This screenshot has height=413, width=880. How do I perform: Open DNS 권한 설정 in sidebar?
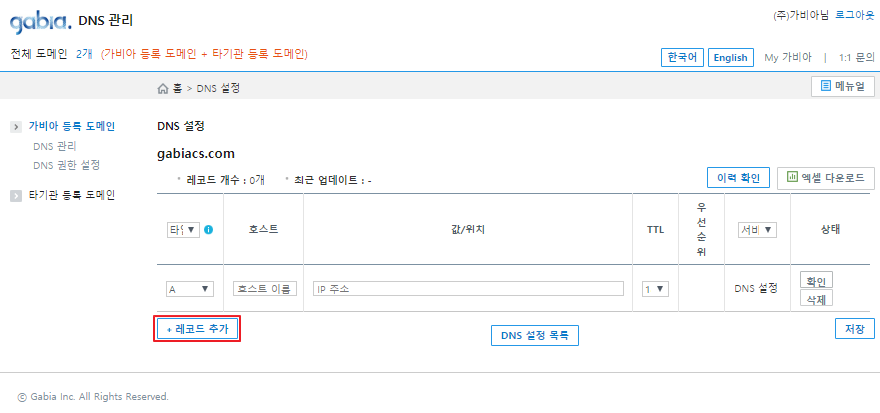[x=66, y=164]
